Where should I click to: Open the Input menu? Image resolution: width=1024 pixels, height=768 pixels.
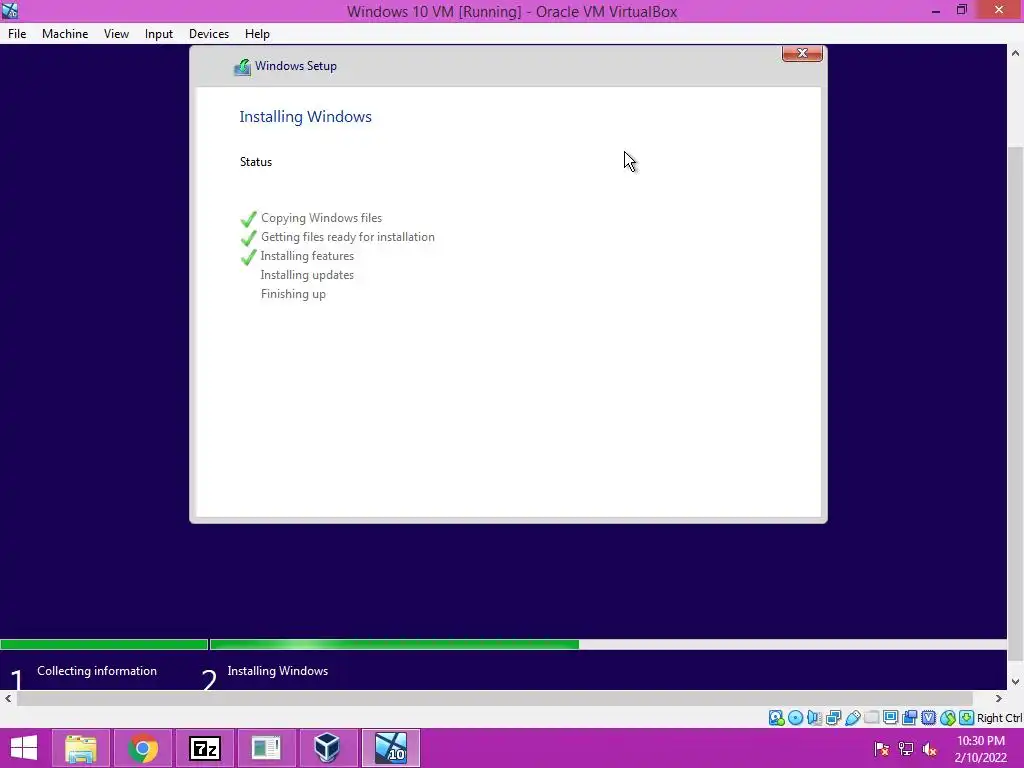tap(159, 34)
